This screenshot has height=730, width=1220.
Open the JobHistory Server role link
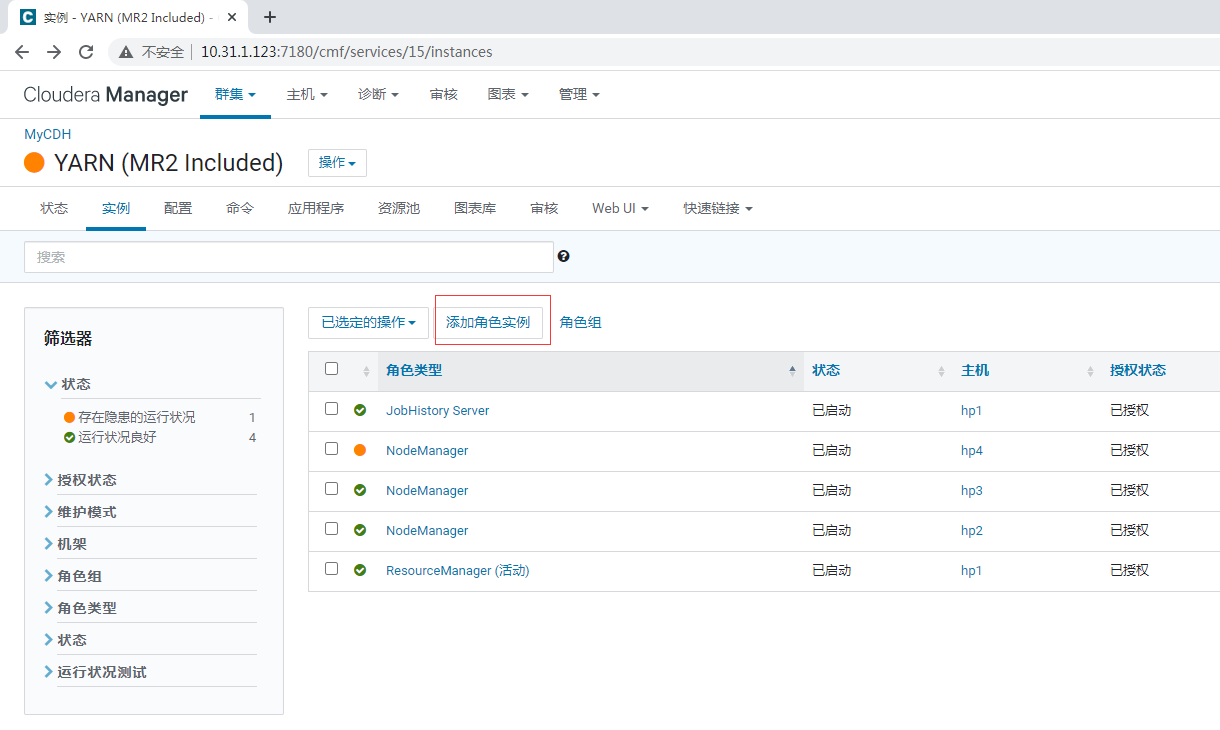tap(438, 410)
